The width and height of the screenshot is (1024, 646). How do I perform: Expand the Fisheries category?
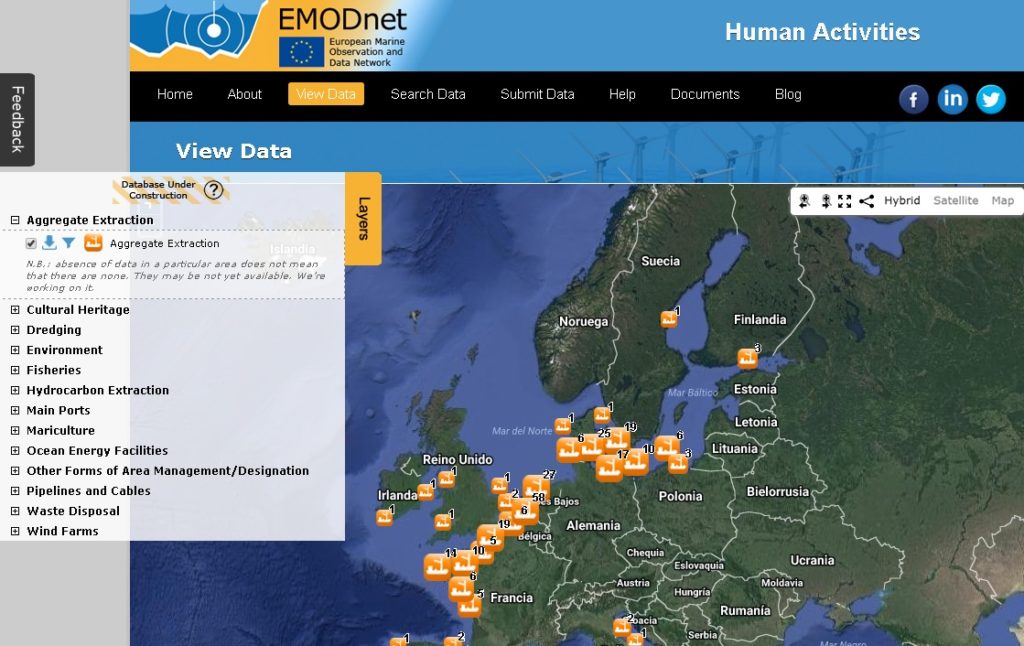(x=14, y=370)
